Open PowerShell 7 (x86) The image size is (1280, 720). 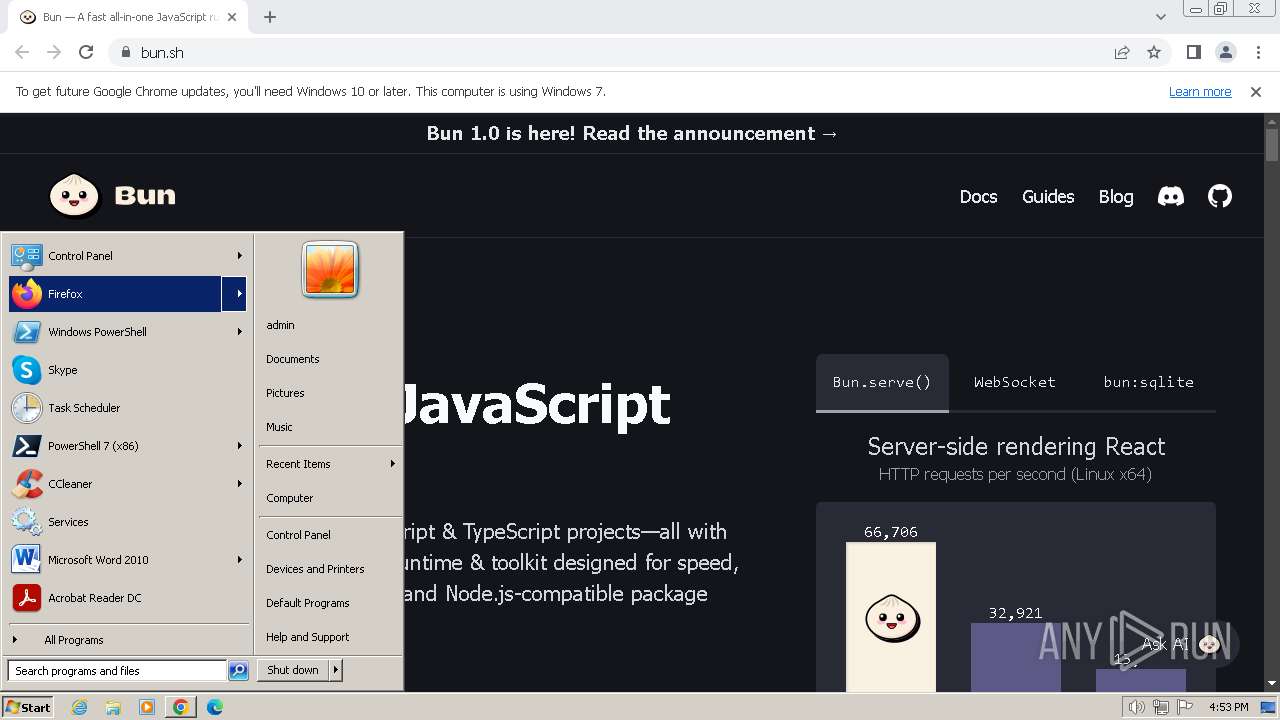pos(115,446)
